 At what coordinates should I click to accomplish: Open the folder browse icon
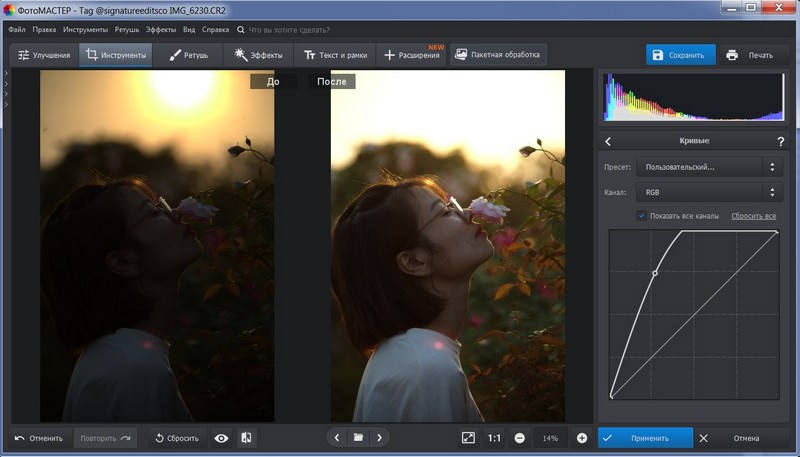(358, 438)
